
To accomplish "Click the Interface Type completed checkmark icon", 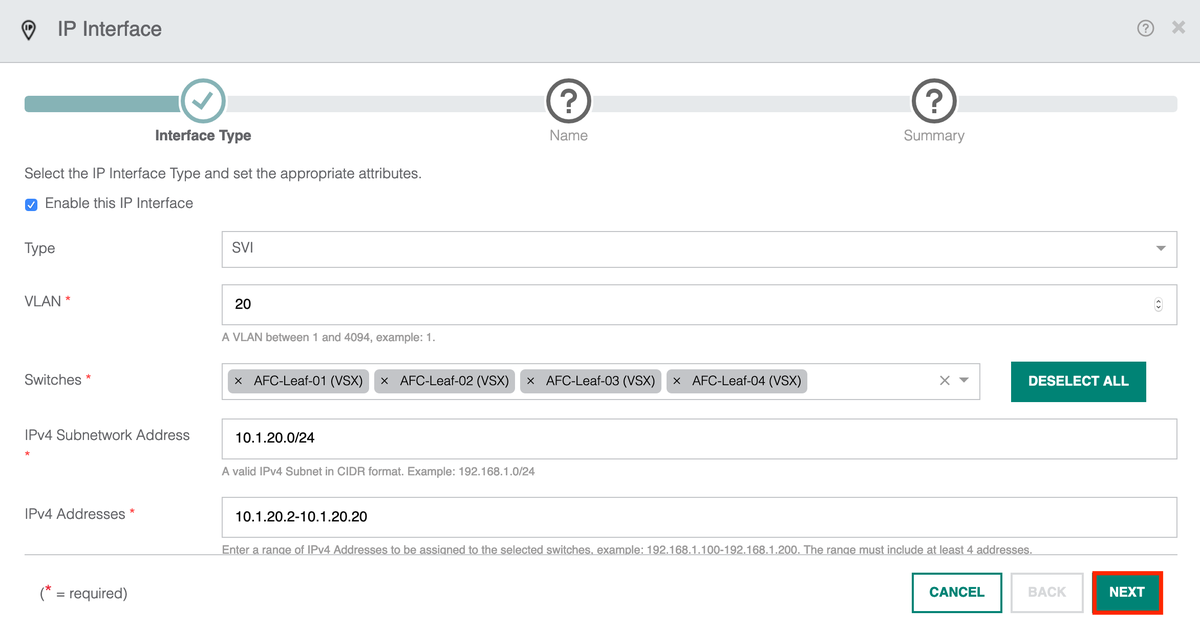I will [x=202, y=101].
